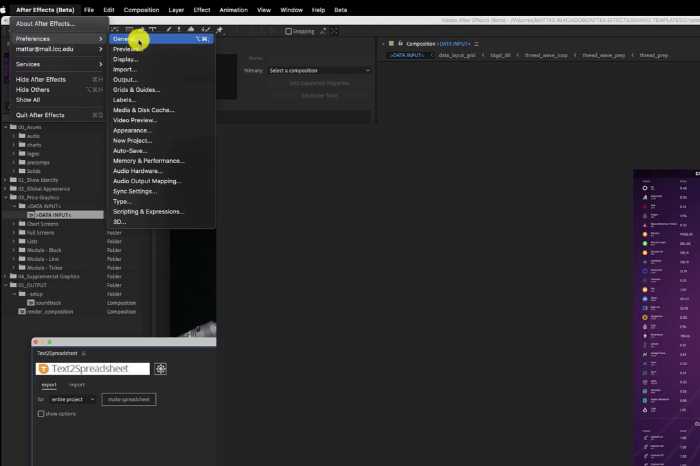Screen dimensions: 700x466
Task: Open the Effect menu in menu bar
Action: (x=202, y=10)
